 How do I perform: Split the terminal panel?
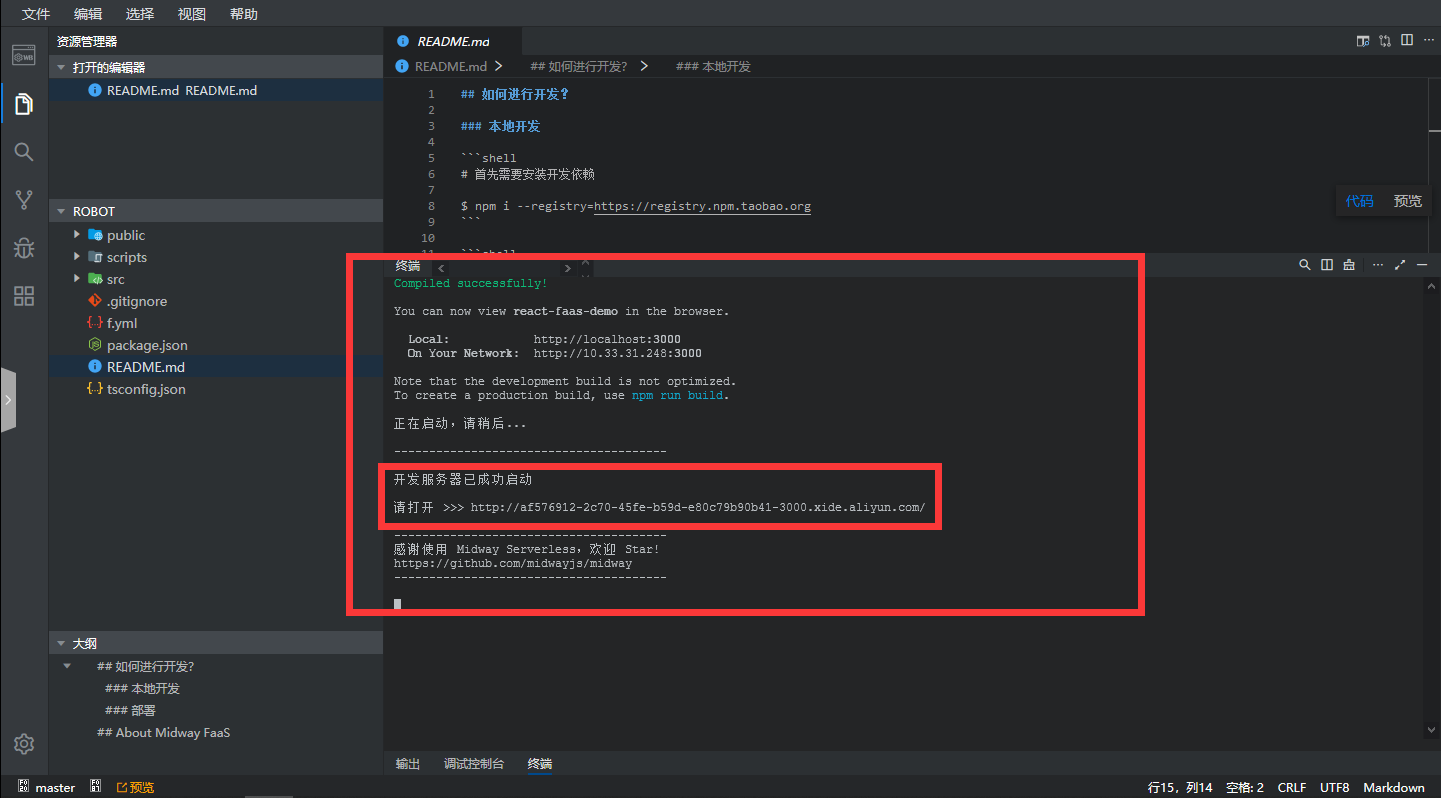pos(1327,265)
